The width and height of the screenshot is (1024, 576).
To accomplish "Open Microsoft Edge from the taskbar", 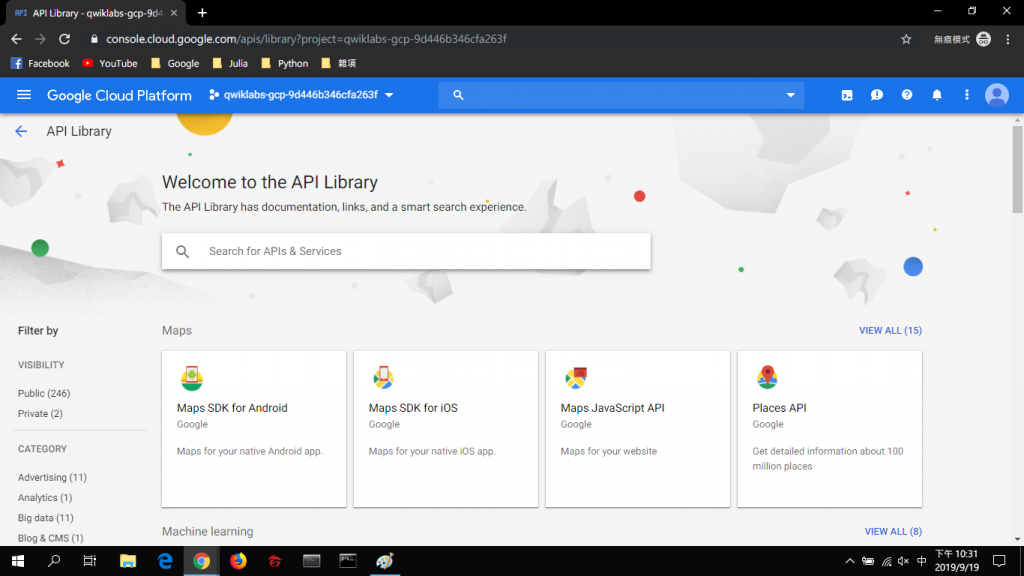I will pyautogui.click(x=165, y=561).
